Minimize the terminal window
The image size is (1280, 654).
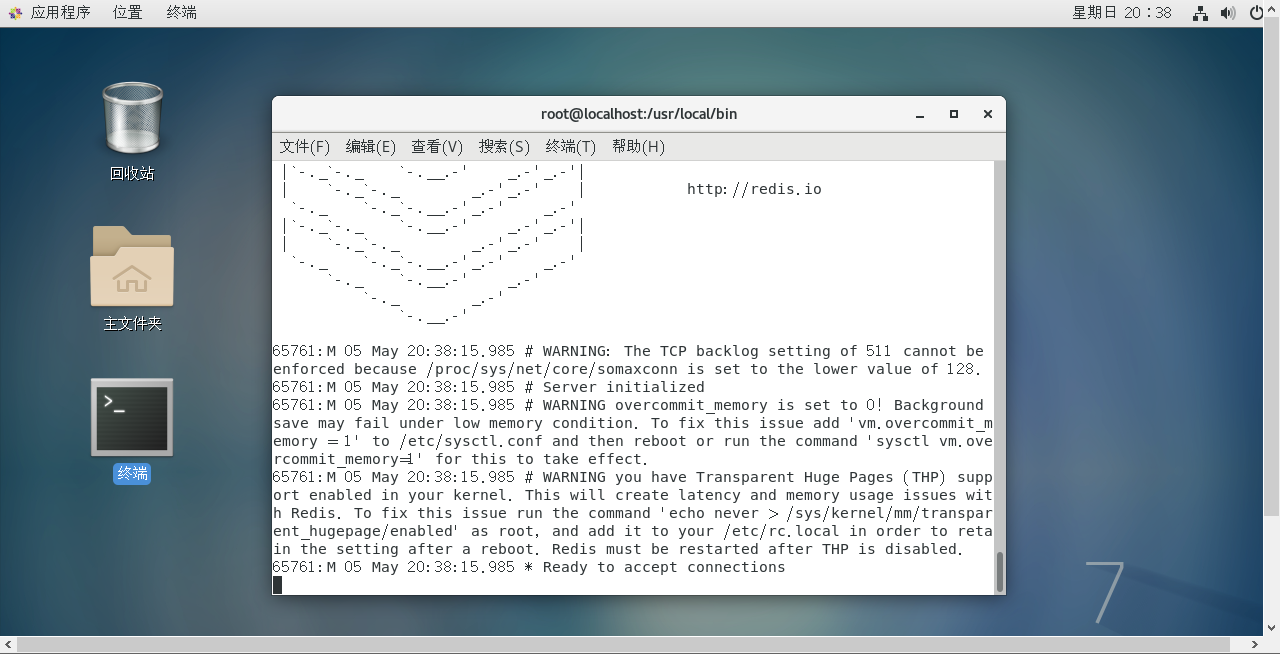920,114
